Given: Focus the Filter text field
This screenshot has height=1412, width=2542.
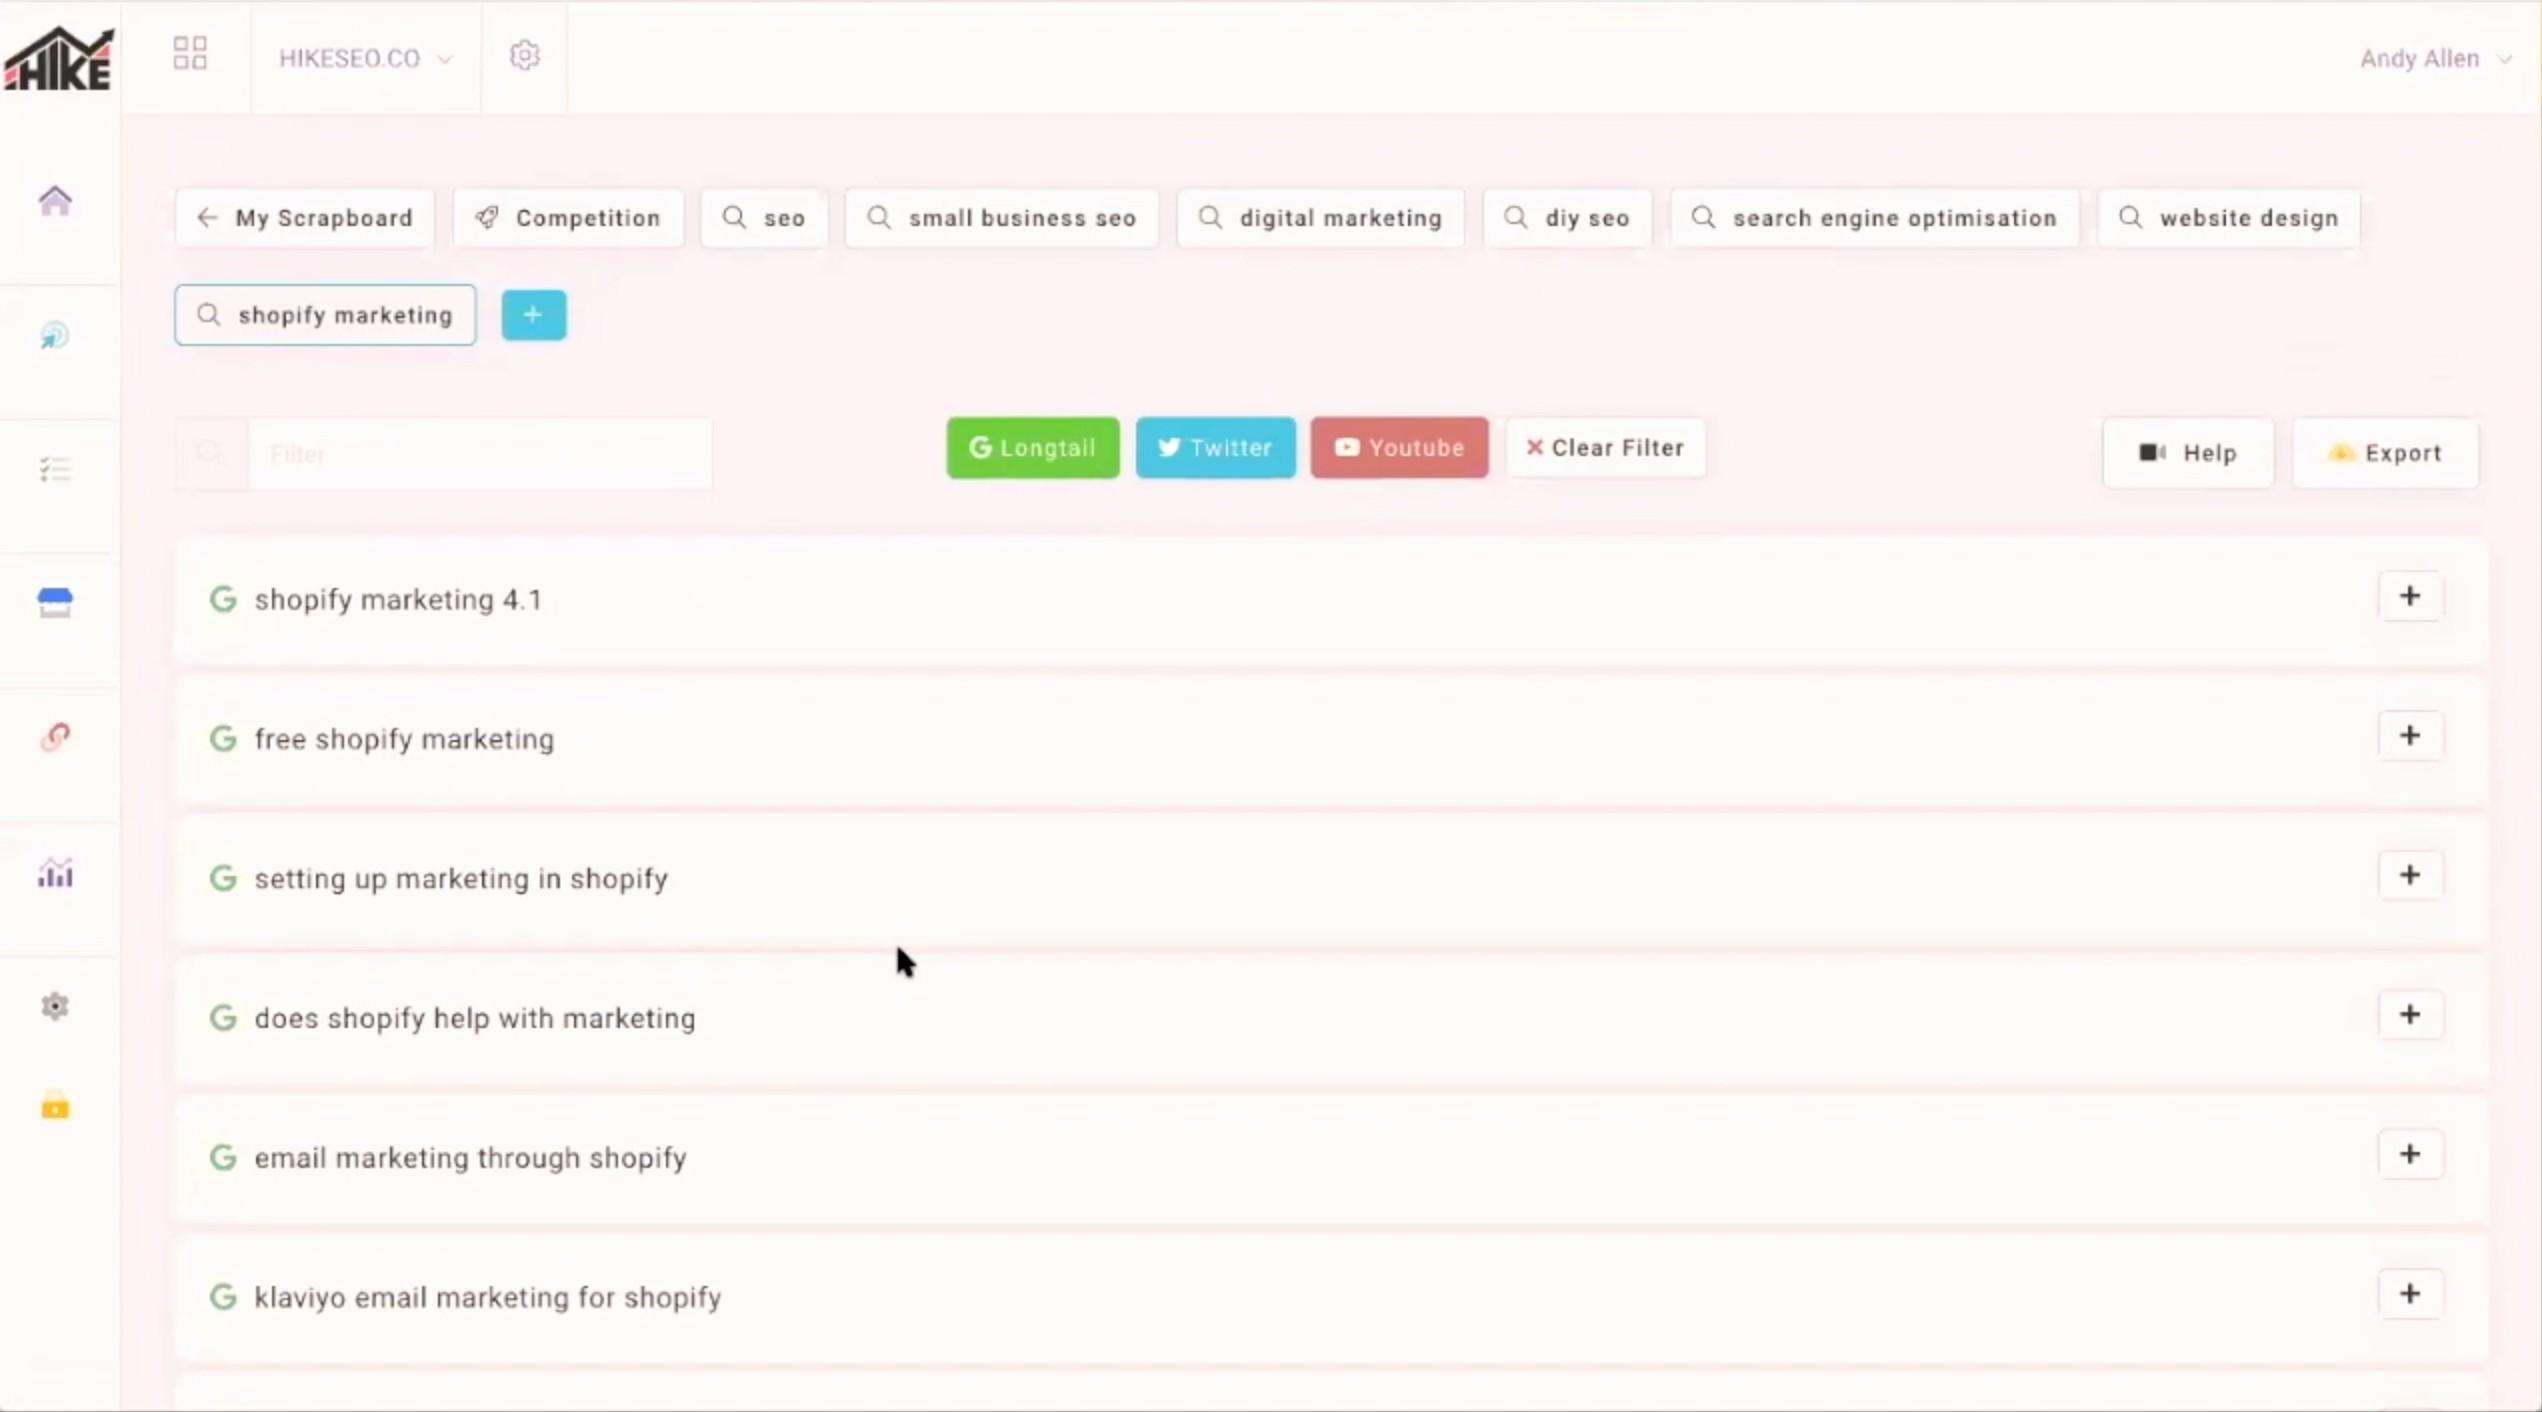Looking at the screenshot, I should [480, 453].
